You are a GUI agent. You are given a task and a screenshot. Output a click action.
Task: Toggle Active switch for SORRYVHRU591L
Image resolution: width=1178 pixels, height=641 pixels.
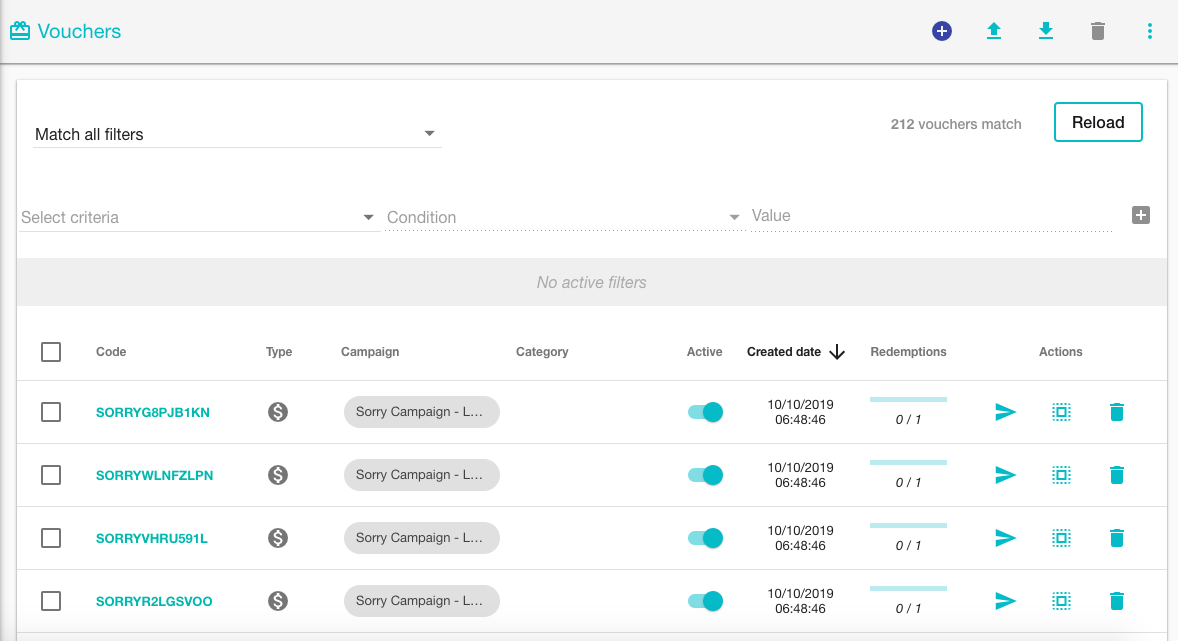pyautogui.click(x=705, y=538)
